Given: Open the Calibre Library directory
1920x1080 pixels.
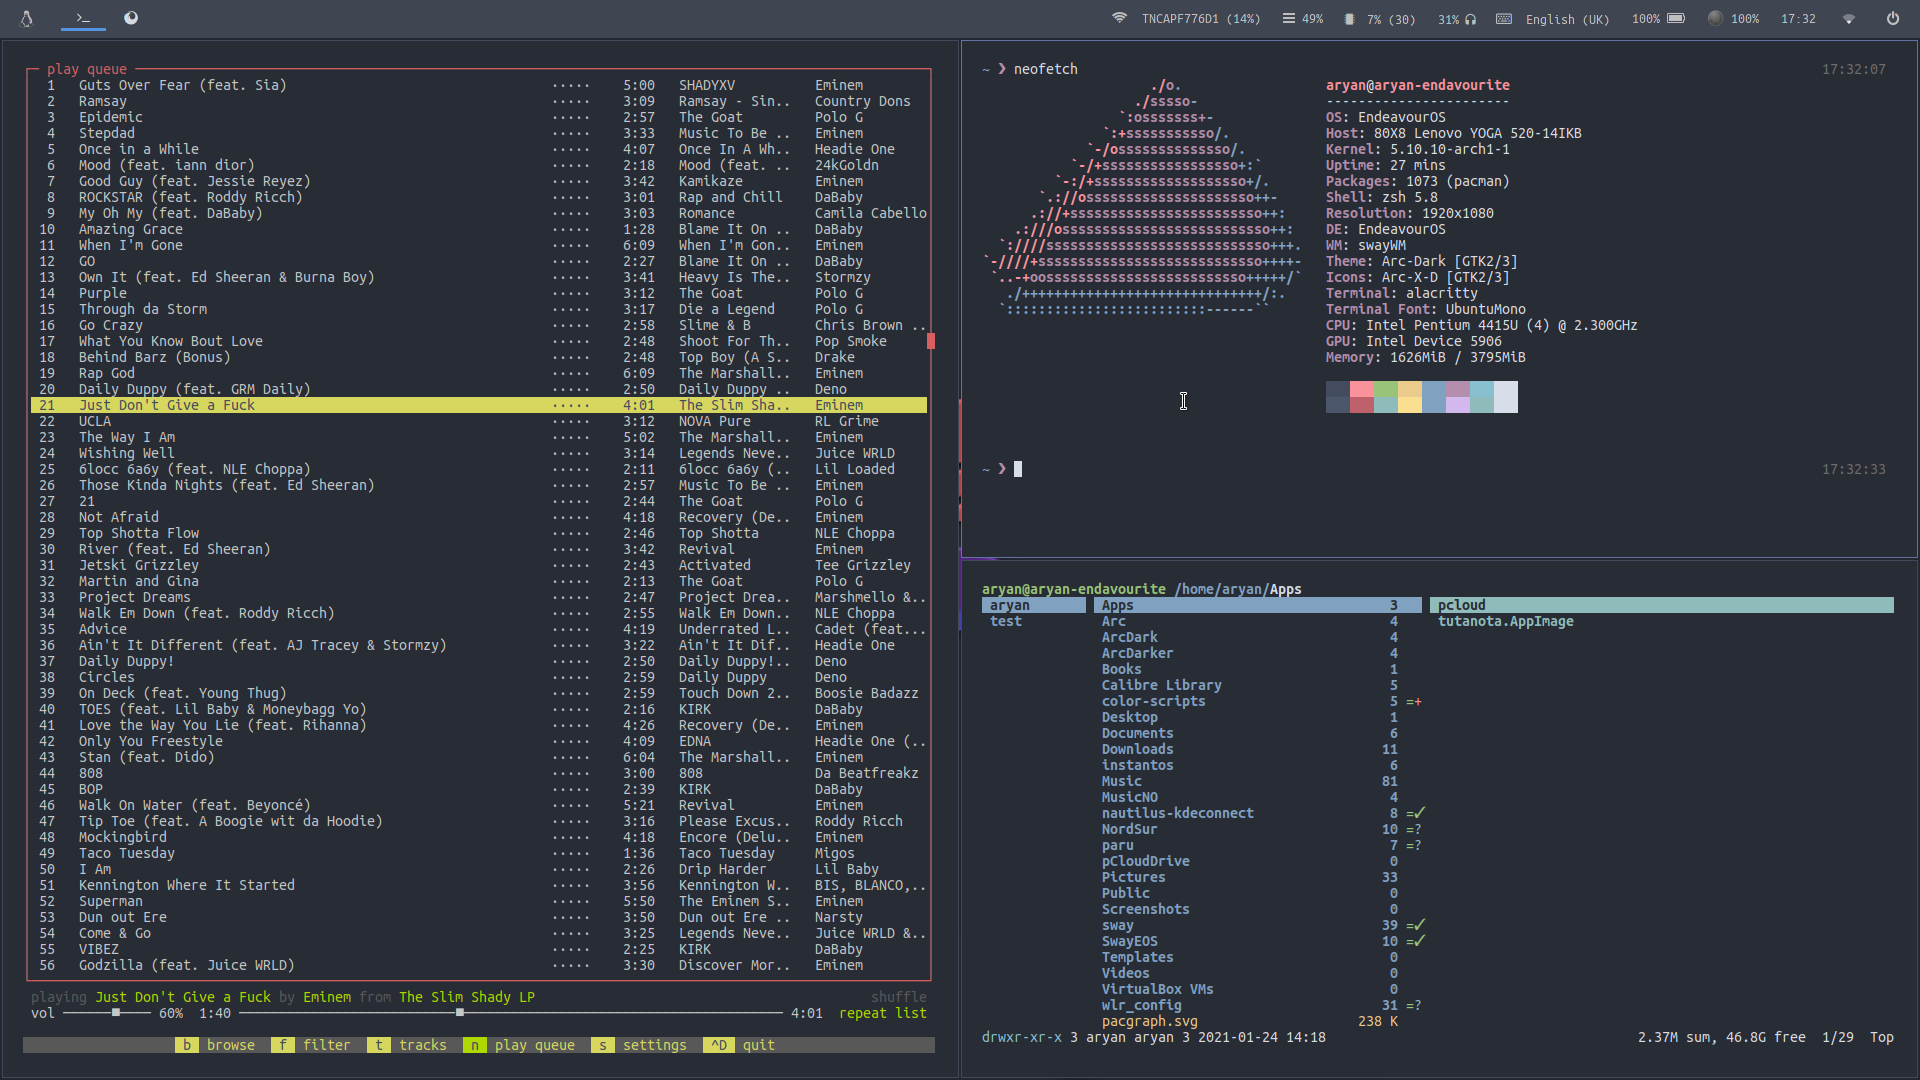Looking at the screenshot, I should 1258,685.
